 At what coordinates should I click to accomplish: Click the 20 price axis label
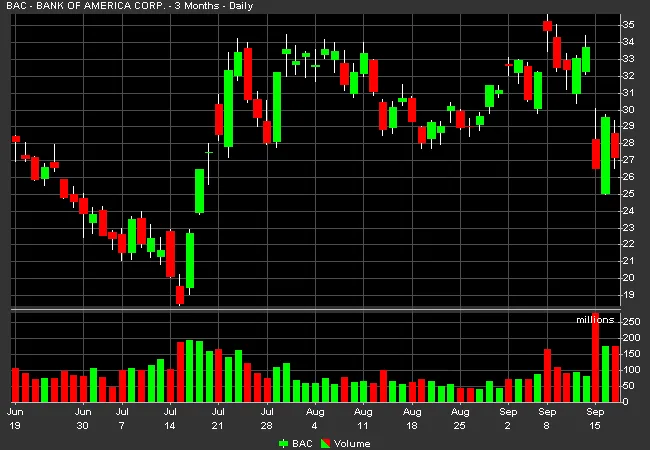pos(628,278)
